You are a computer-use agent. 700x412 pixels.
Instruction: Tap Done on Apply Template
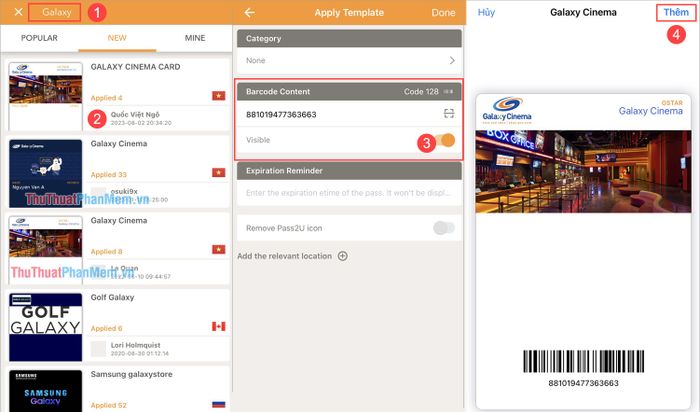(443, 12)
